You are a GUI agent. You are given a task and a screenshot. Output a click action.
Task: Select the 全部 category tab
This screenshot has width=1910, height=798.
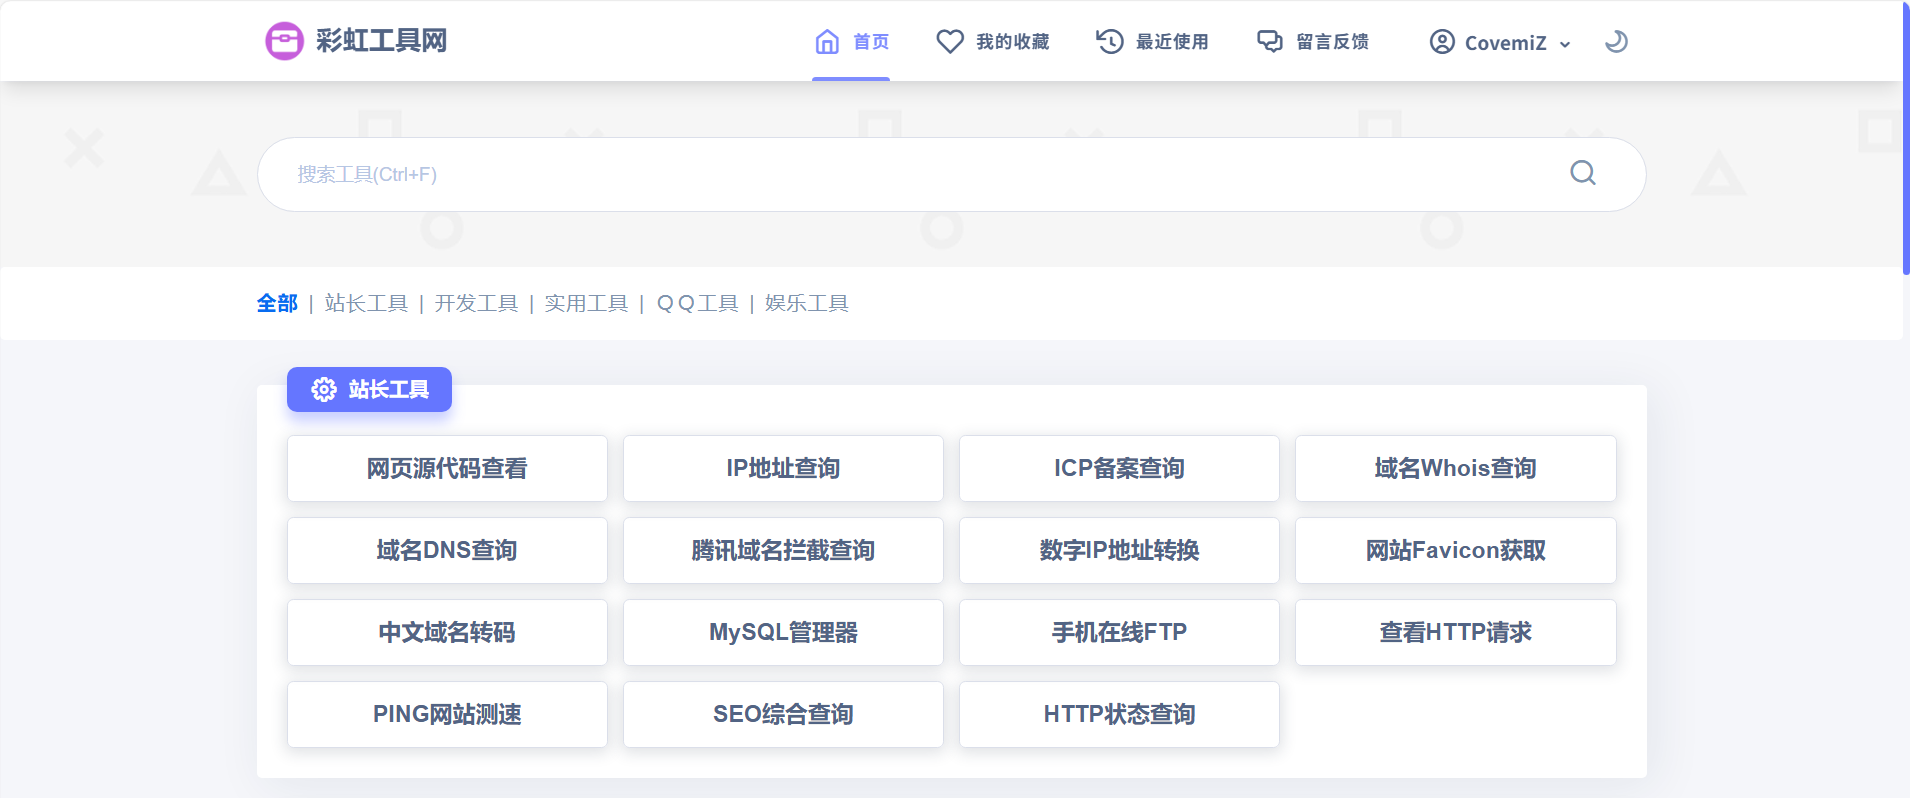(x=277, y=303)
